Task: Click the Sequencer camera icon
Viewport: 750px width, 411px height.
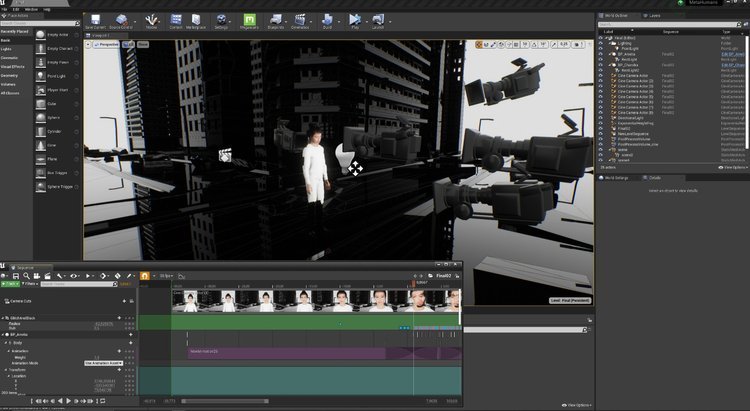Action: pos(37,276)
